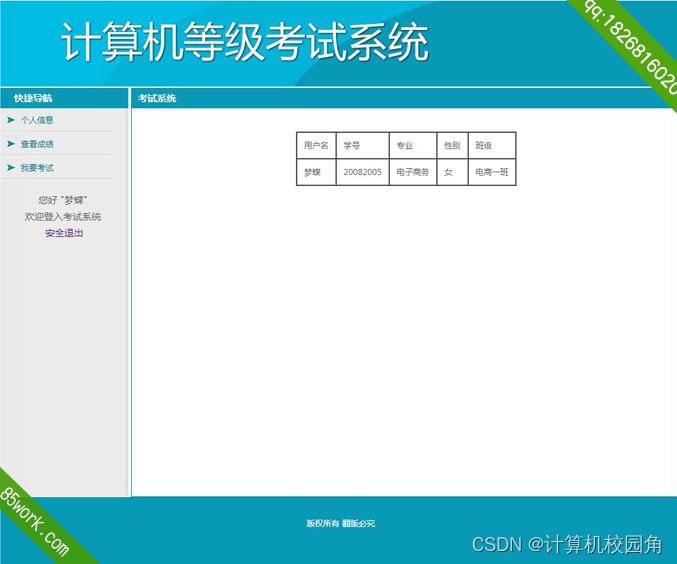The image size is (677, 564).
Task: Open 我要考试 to start an exam
Action: [x=37, y=168]
